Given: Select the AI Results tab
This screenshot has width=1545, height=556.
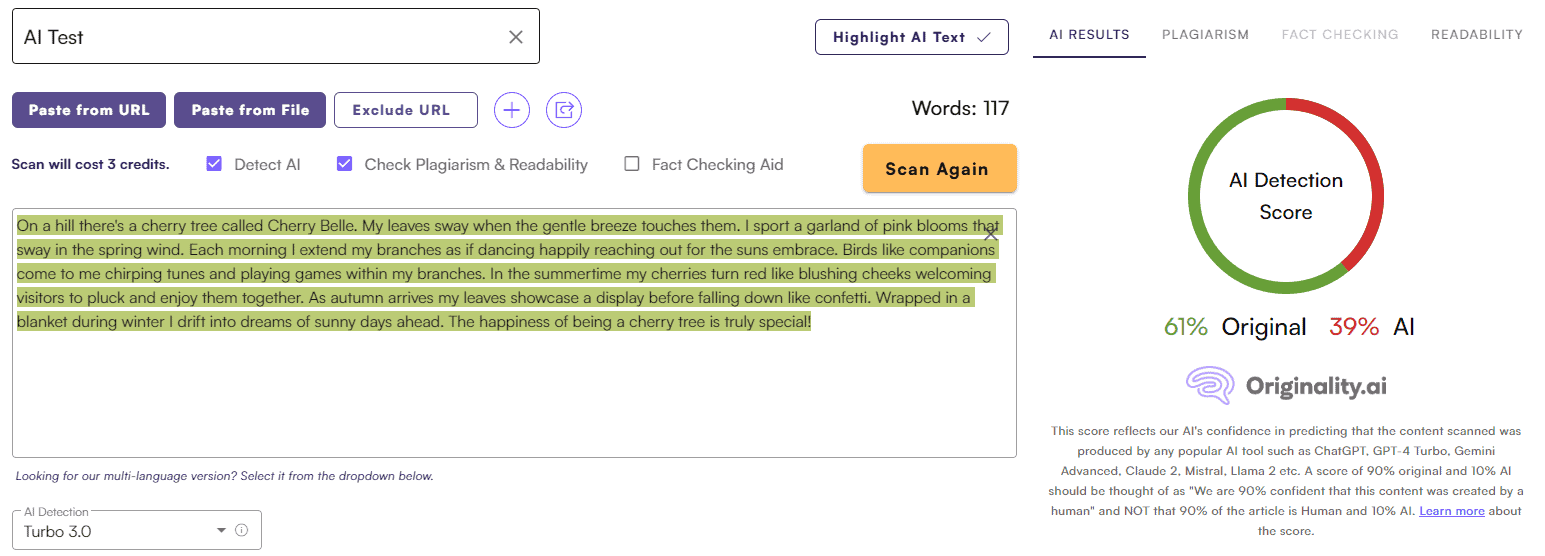Looking at the screenshot, I should (x=1089, y=34).
